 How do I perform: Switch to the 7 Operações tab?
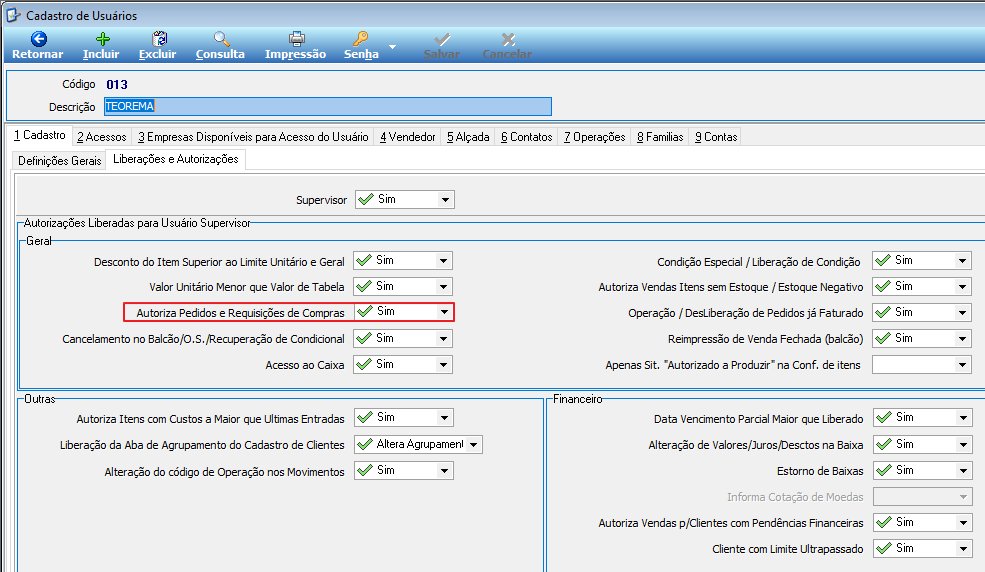594,137
